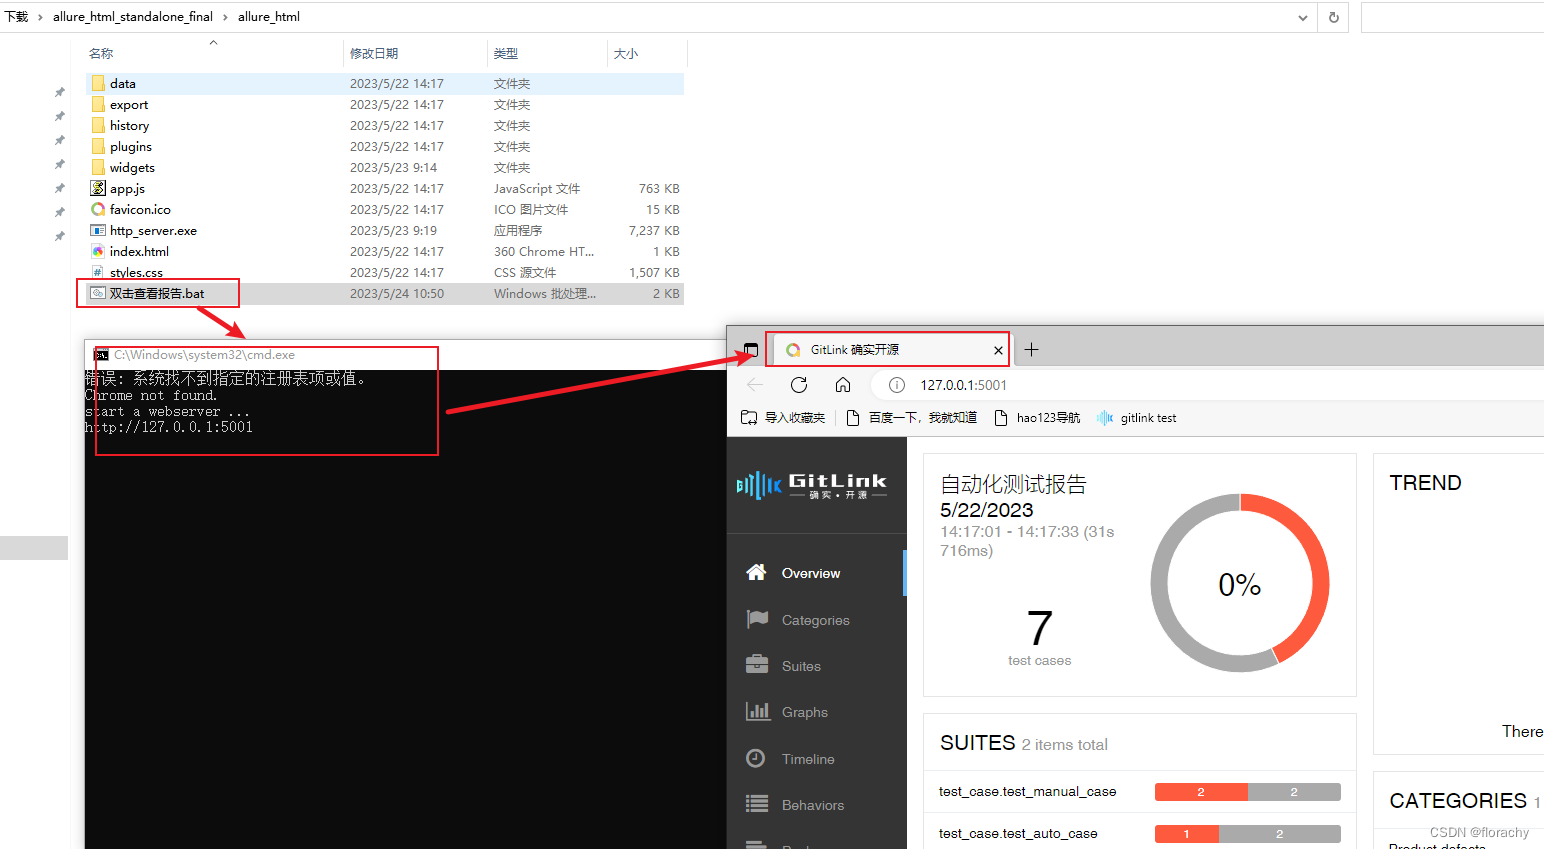Image resolution: width=1544 pixels, height=849 pixels.
Task: Select the widgets folder icon
Action: 98,167
